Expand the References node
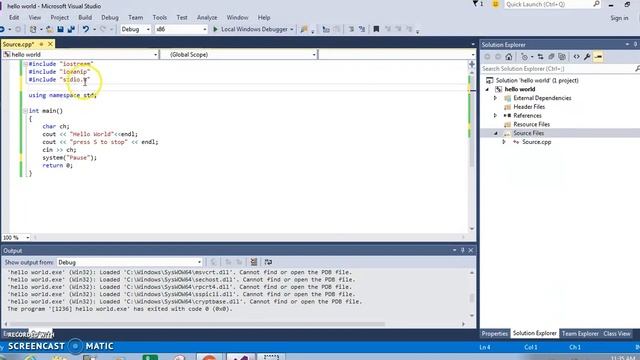The image size is (640, 360). [495, 116]
